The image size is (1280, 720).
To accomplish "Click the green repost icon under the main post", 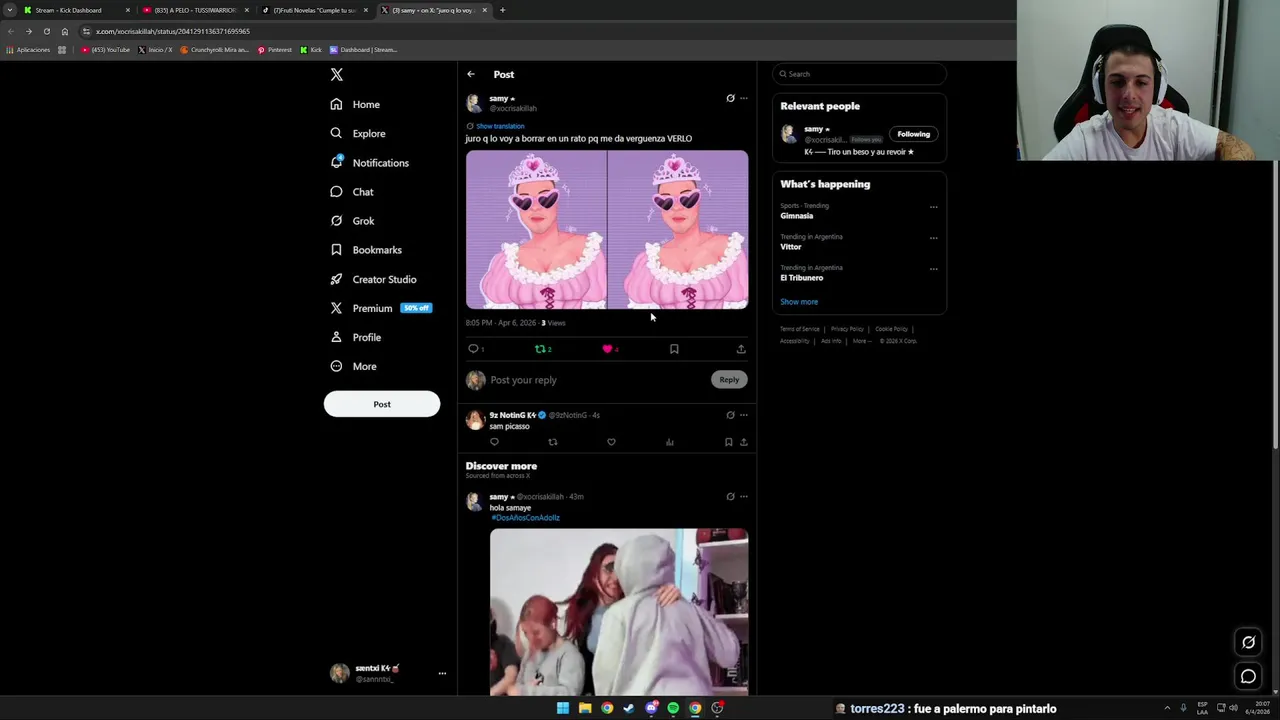I will (541, 349).
